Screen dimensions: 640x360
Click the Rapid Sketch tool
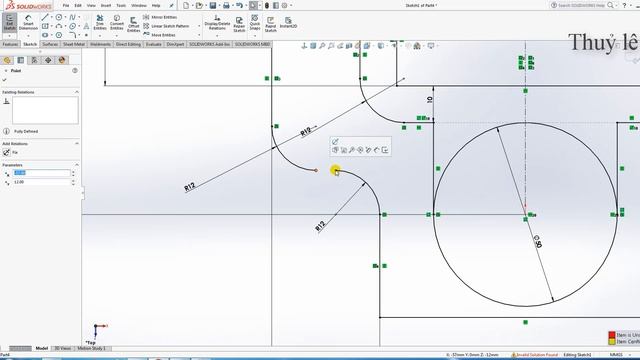pyautogui.click(x=271, y=24)
